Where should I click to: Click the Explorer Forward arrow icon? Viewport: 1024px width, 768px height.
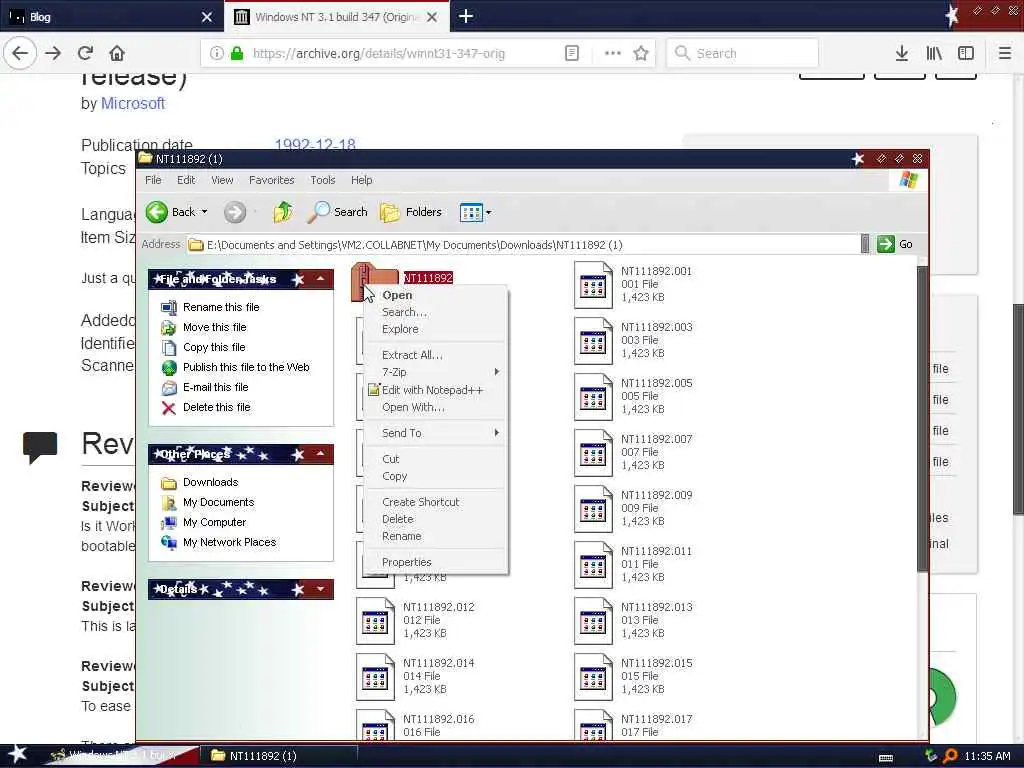[x=235, y=212]
